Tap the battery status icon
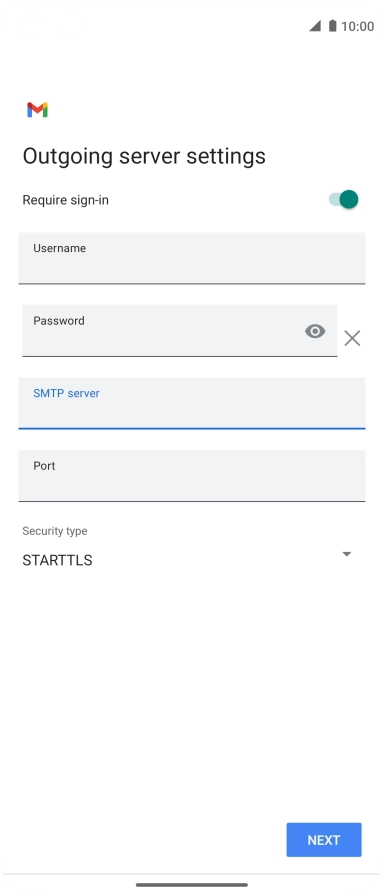This screenshot has height=896, width=384. pos(333,26)
